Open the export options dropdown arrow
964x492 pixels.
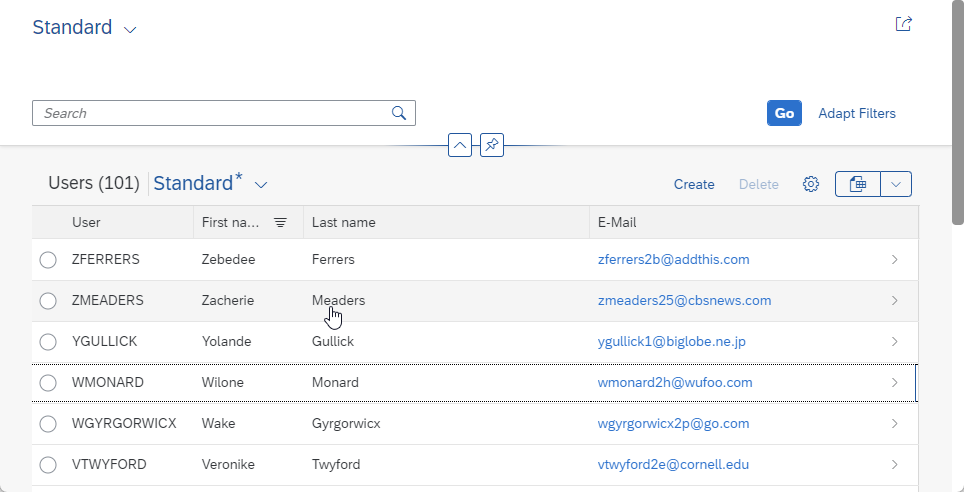[x=896, y=184]
